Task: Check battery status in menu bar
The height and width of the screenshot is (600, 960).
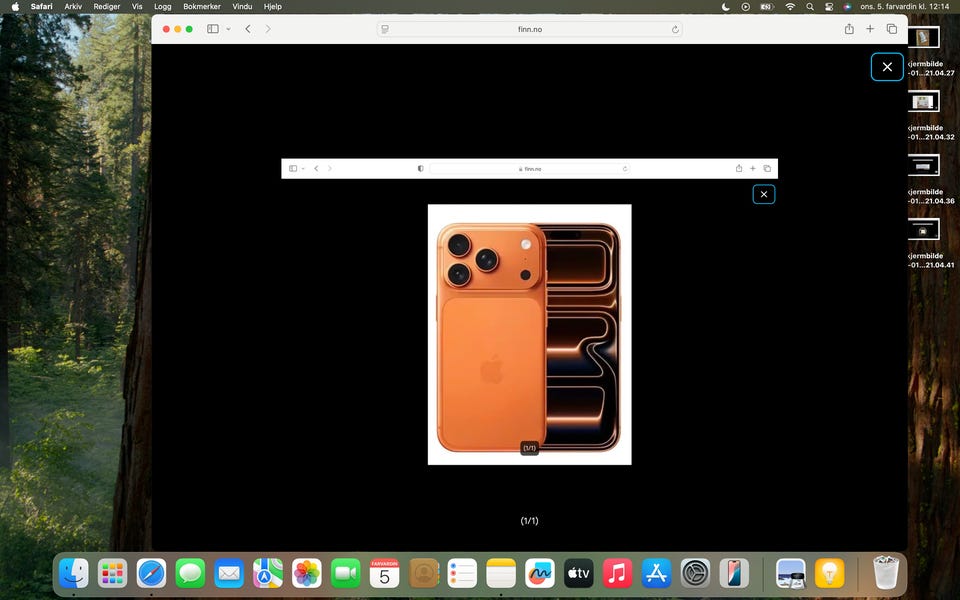Action: tap(767, 6)
